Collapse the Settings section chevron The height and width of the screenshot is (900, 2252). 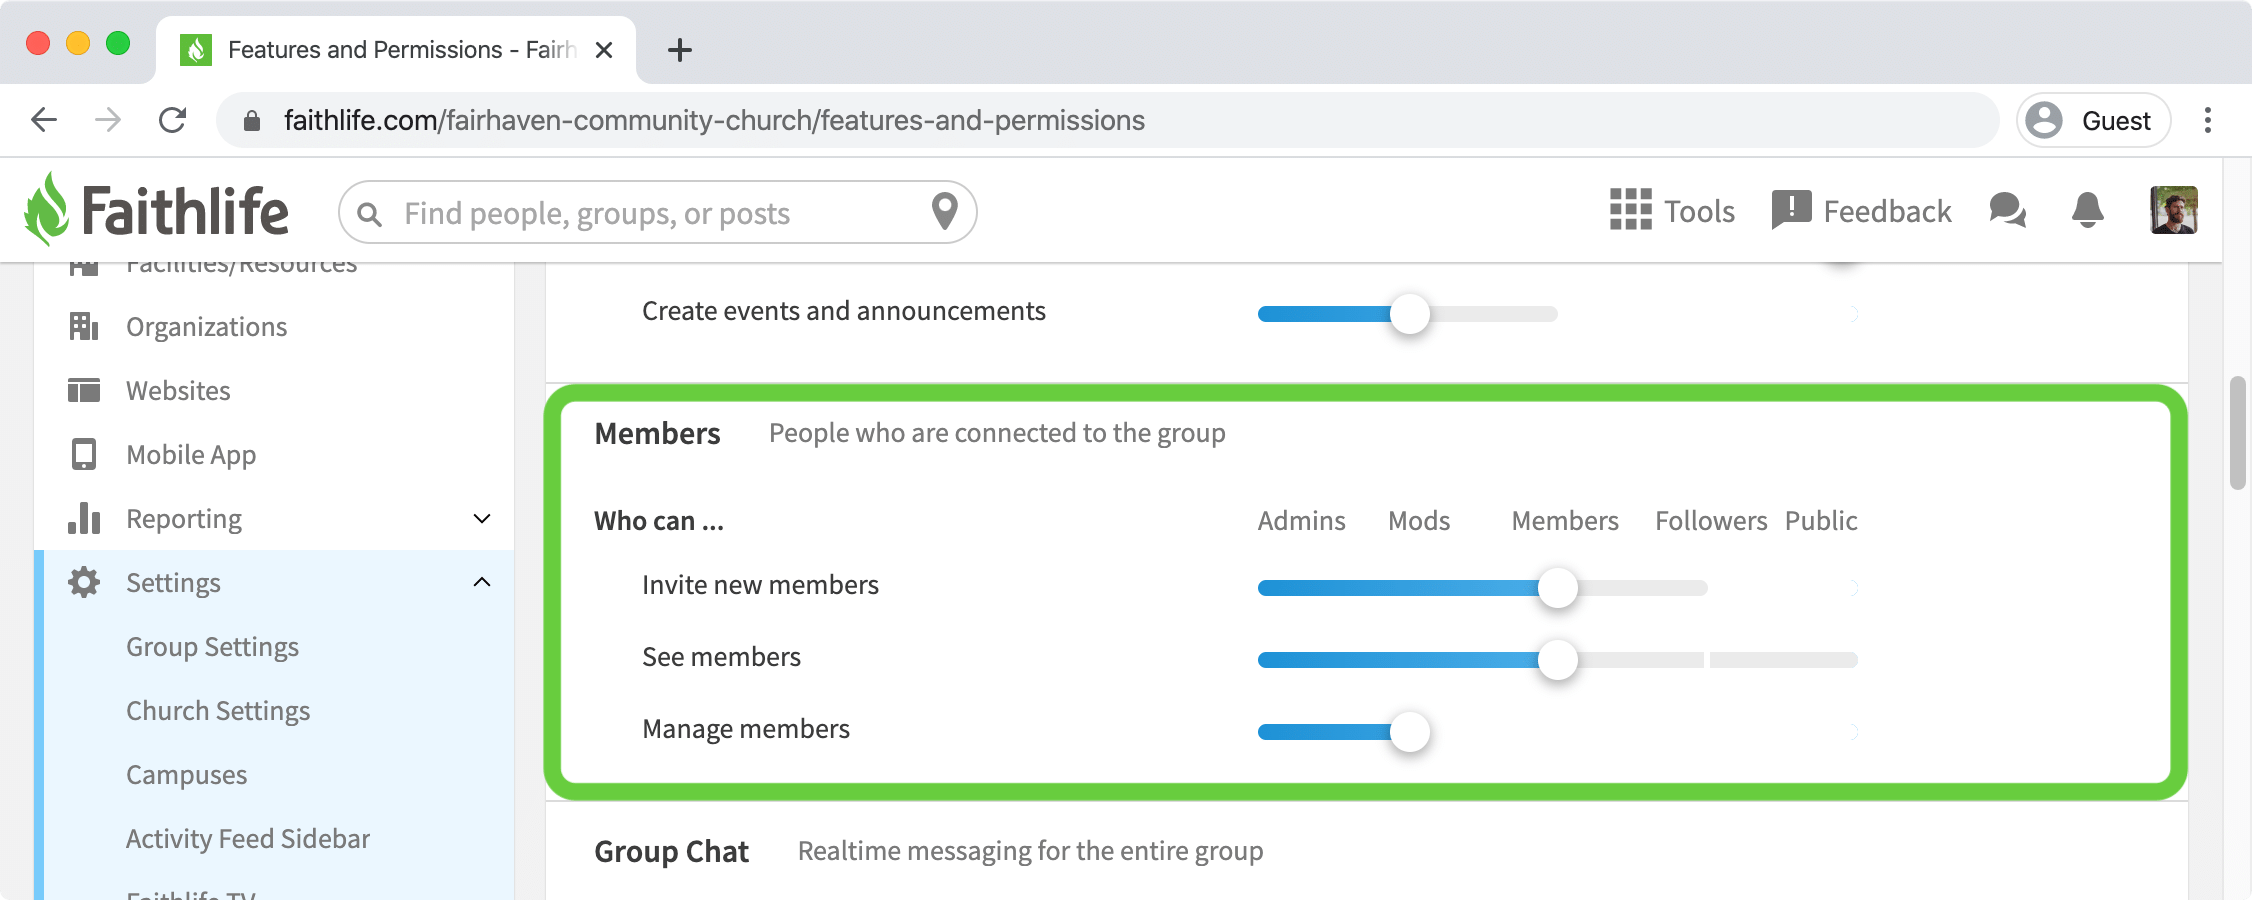482,582
